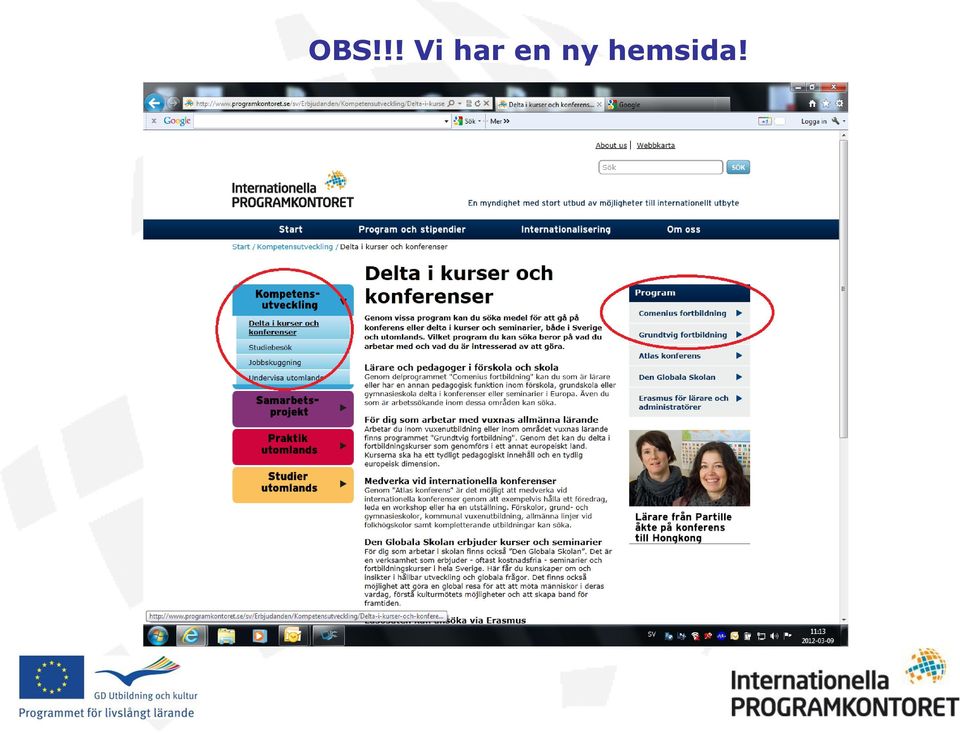
Task: Open the Outlook taskbar icon
Action: (293, 636)
